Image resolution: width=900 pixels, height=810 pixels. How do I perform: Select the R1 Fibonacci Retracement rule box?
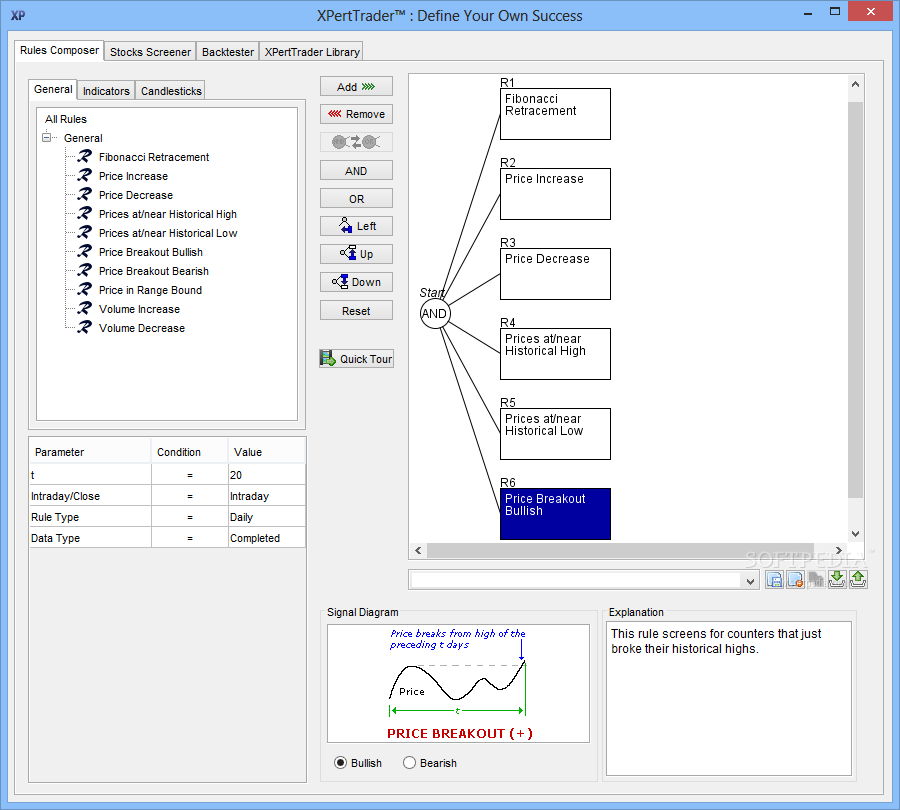[x=555, y=114]
